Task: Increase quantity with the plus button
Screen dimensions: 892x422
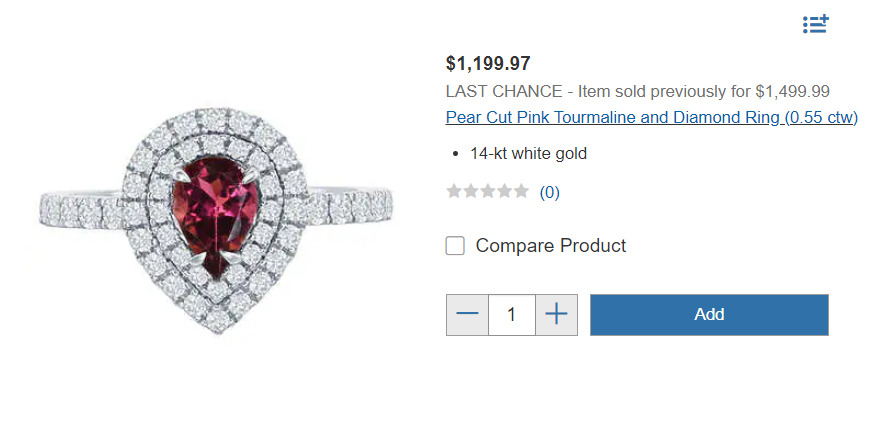Action: pos(556,315)
